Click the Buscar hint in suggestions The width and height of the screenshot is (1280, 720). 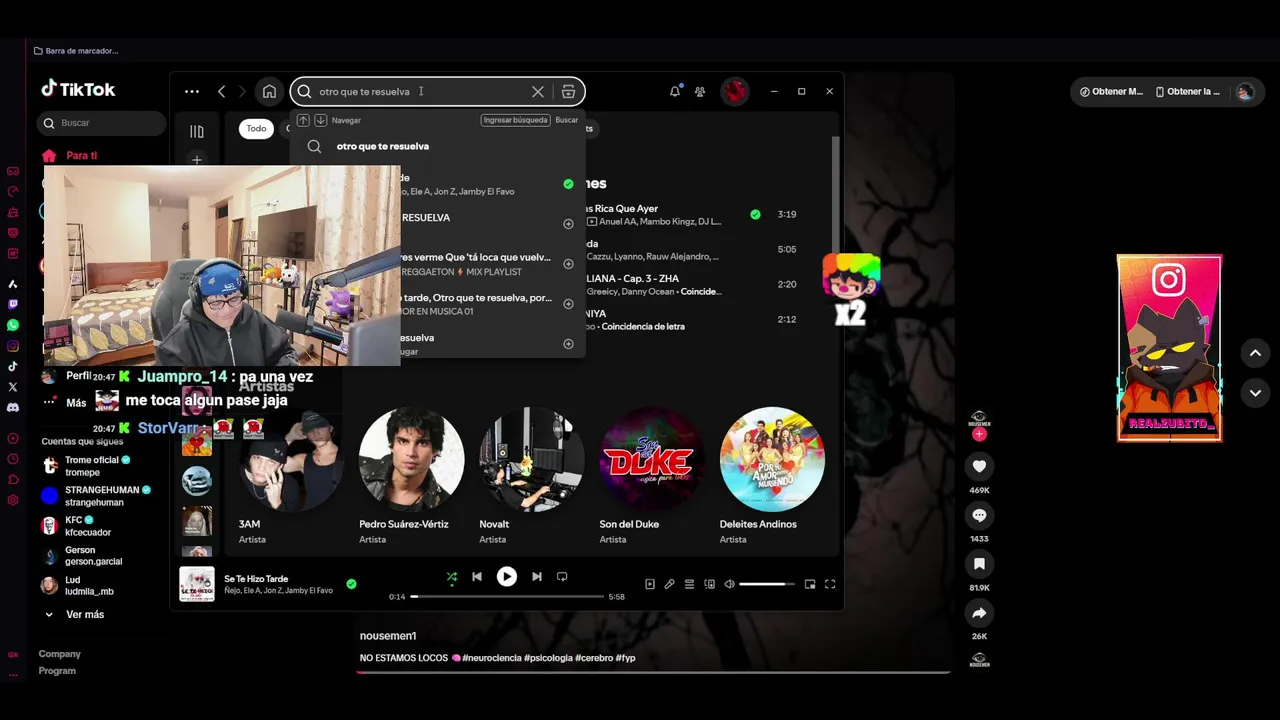pyautogui.click(x=566, y=120)
